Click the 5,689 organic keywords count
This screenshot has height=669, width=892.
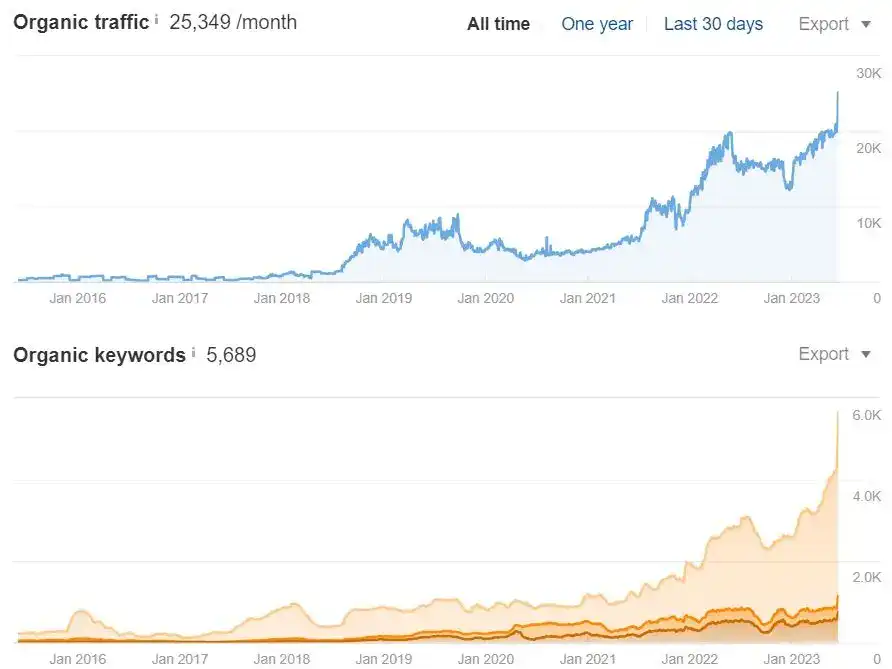tap(231, 354)
